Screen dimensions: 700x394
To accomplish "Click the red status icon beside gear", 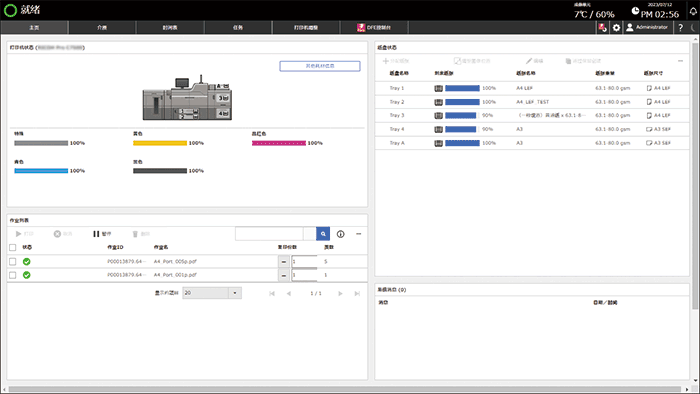I will point(603,28).
